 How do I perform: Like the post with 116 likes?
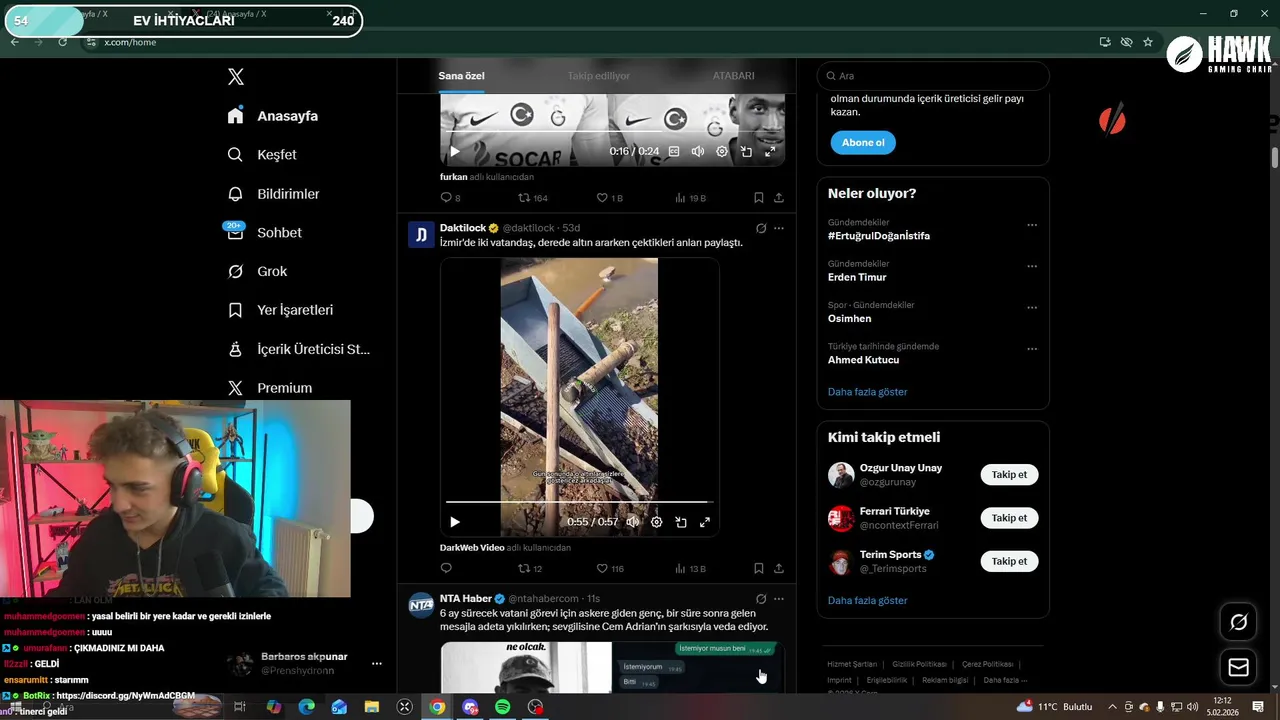pyautogui.click(x=610, y=568)
